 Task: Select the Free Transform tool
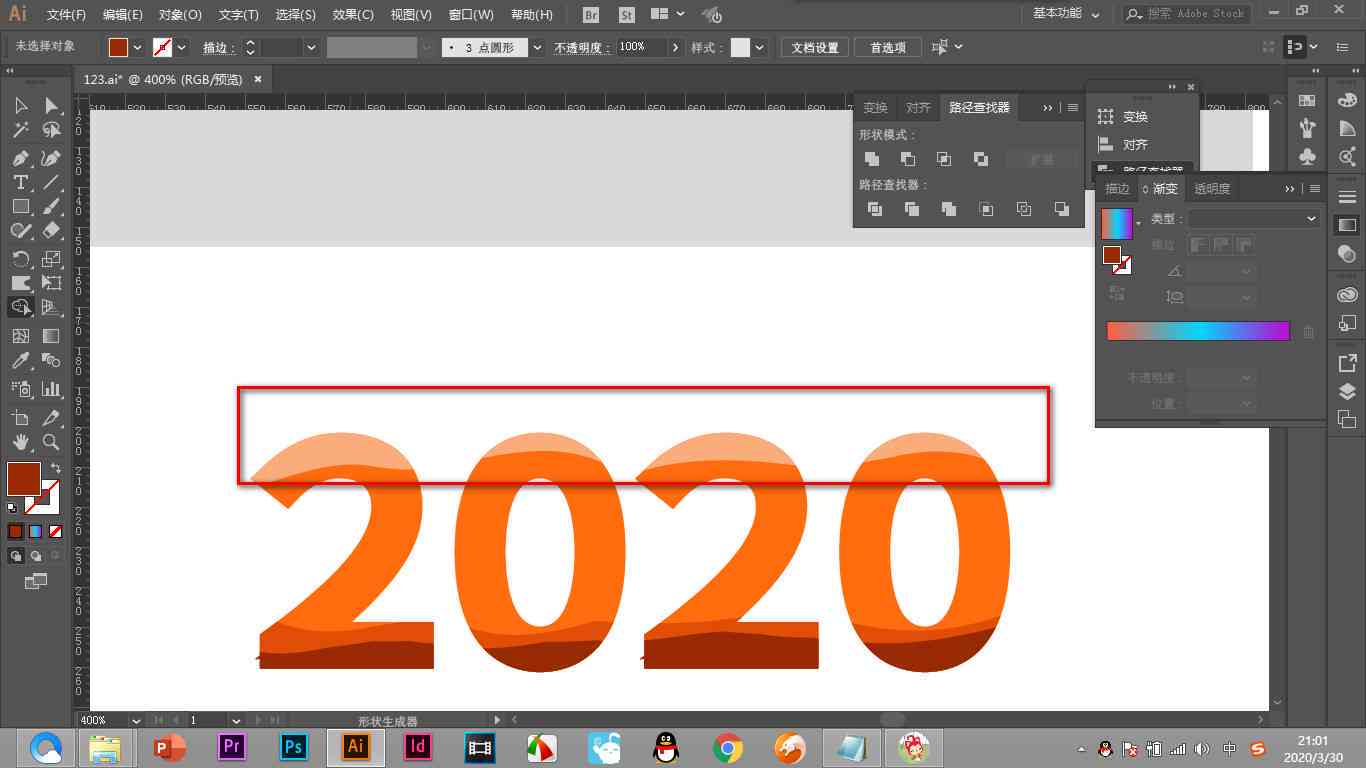click(51, 283)
